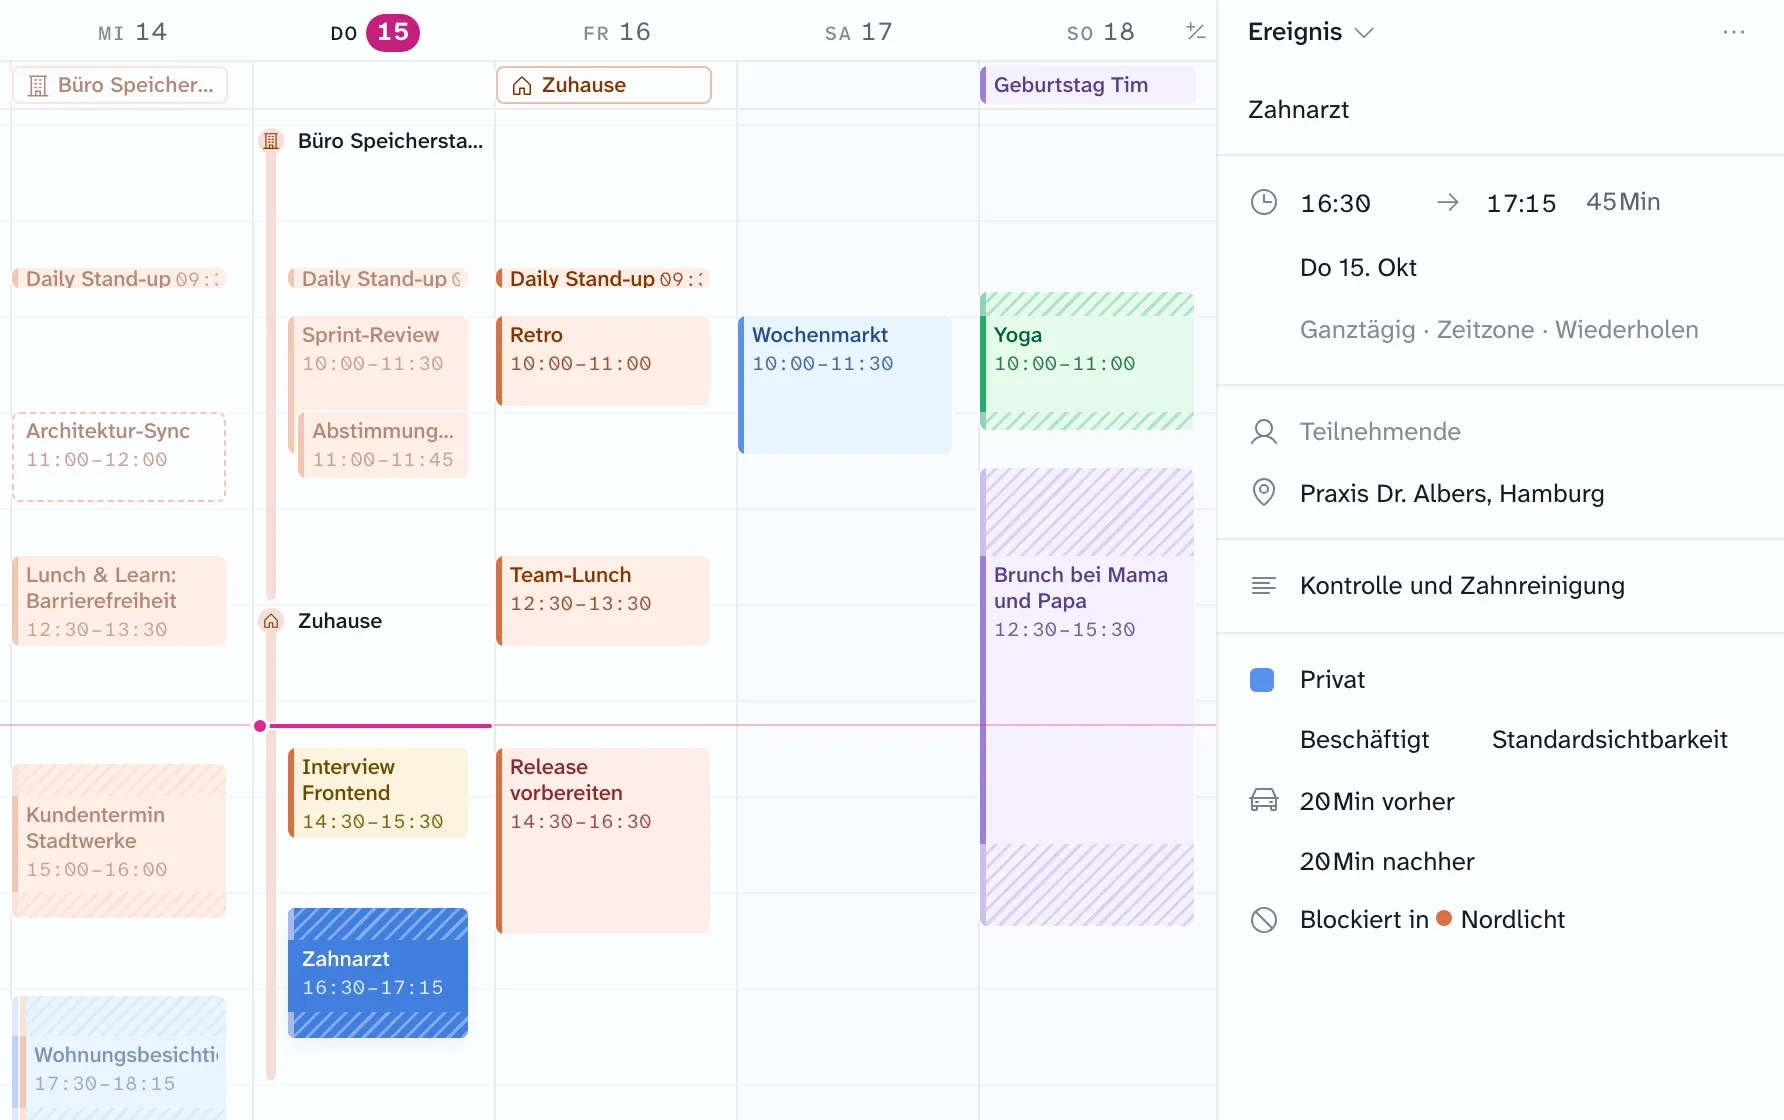The height and width of the screenshot is (1120, 1784).
Task: Open the Zuhause all-day event on Friday
Action: 604,85
